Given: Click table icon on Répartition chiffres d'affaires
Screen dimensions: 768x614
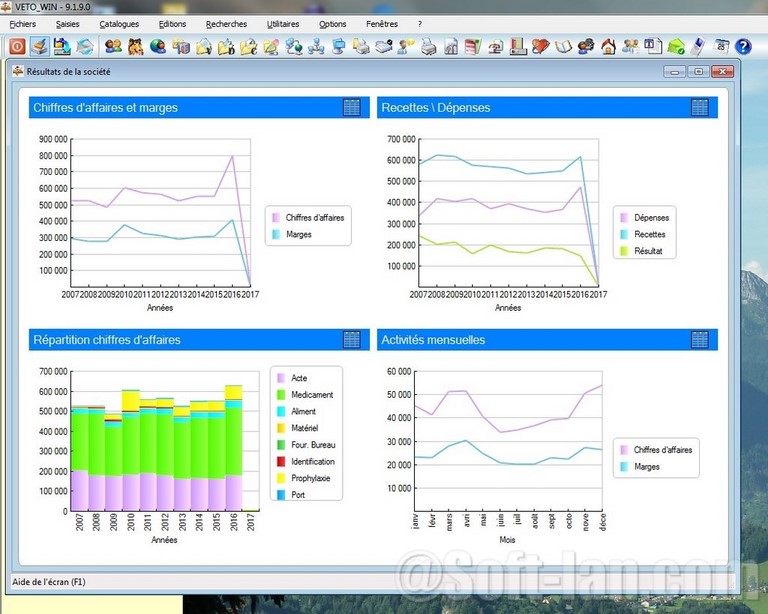Looking at the screenshot, I should [x=351, y=340].
